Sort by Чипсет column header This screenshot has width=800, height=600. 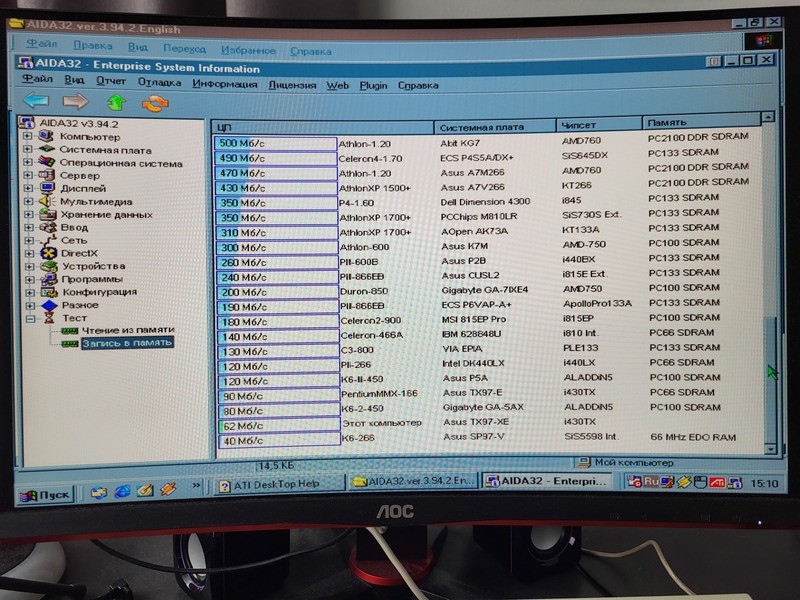click(x=599, y=124)
